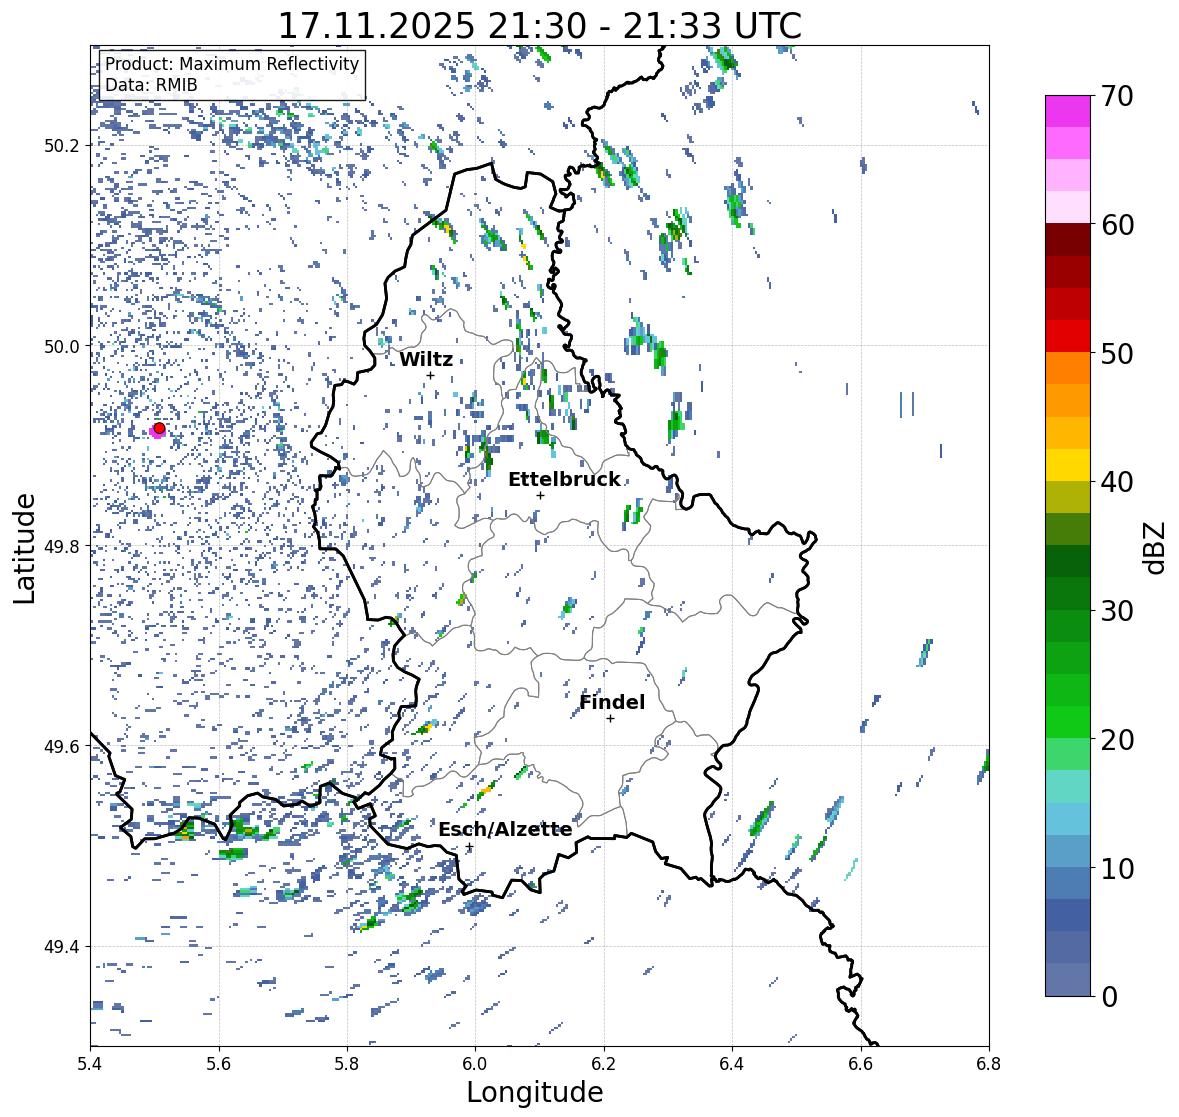Image resolution: width=1179 pixels, height=1117 pixels.
Task: Click the colorbar tick value 50
Action: coord(1117,353)
